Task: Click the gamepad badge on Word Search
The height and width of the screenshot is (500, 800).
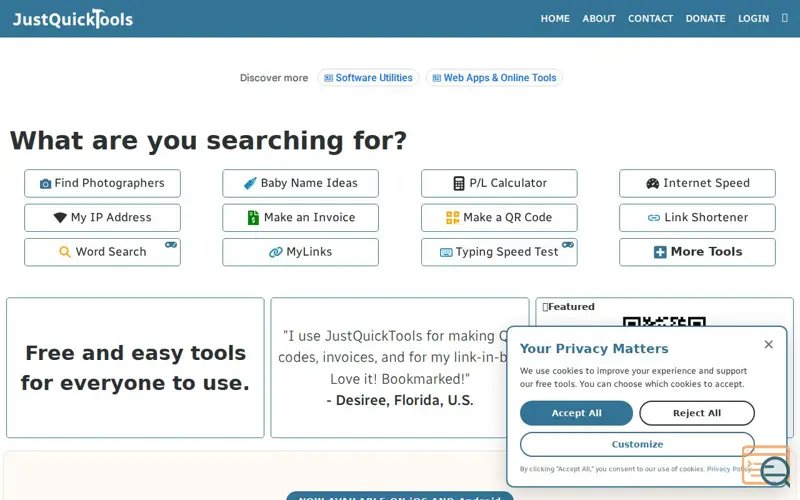Action: [171, 245]
